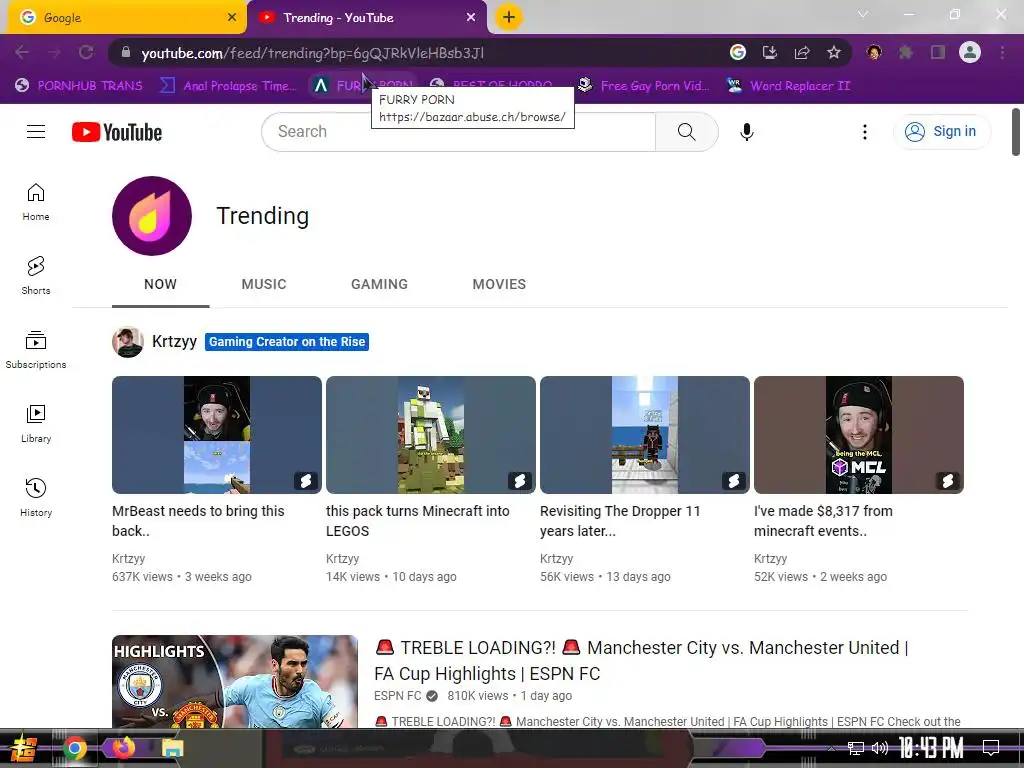Select the NOW trending tab
The width and height of the screenshot is (1024, 768).
160,284
